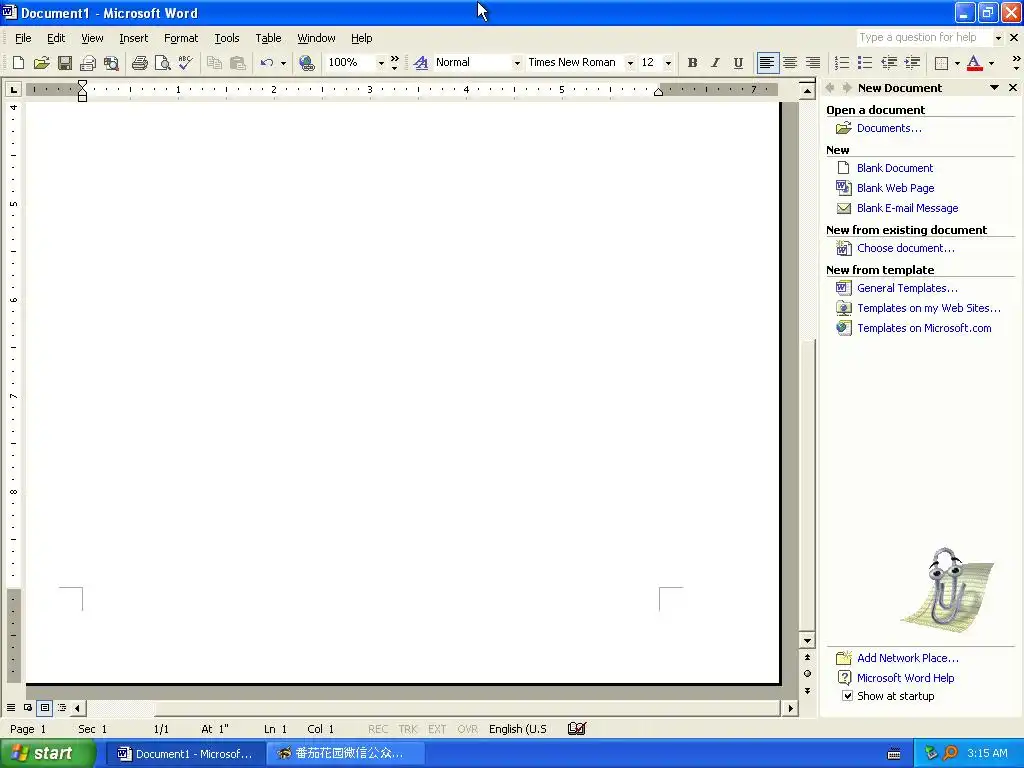
Task: Open the File menu
Action: pyautogui.click(x=23, y=38)
